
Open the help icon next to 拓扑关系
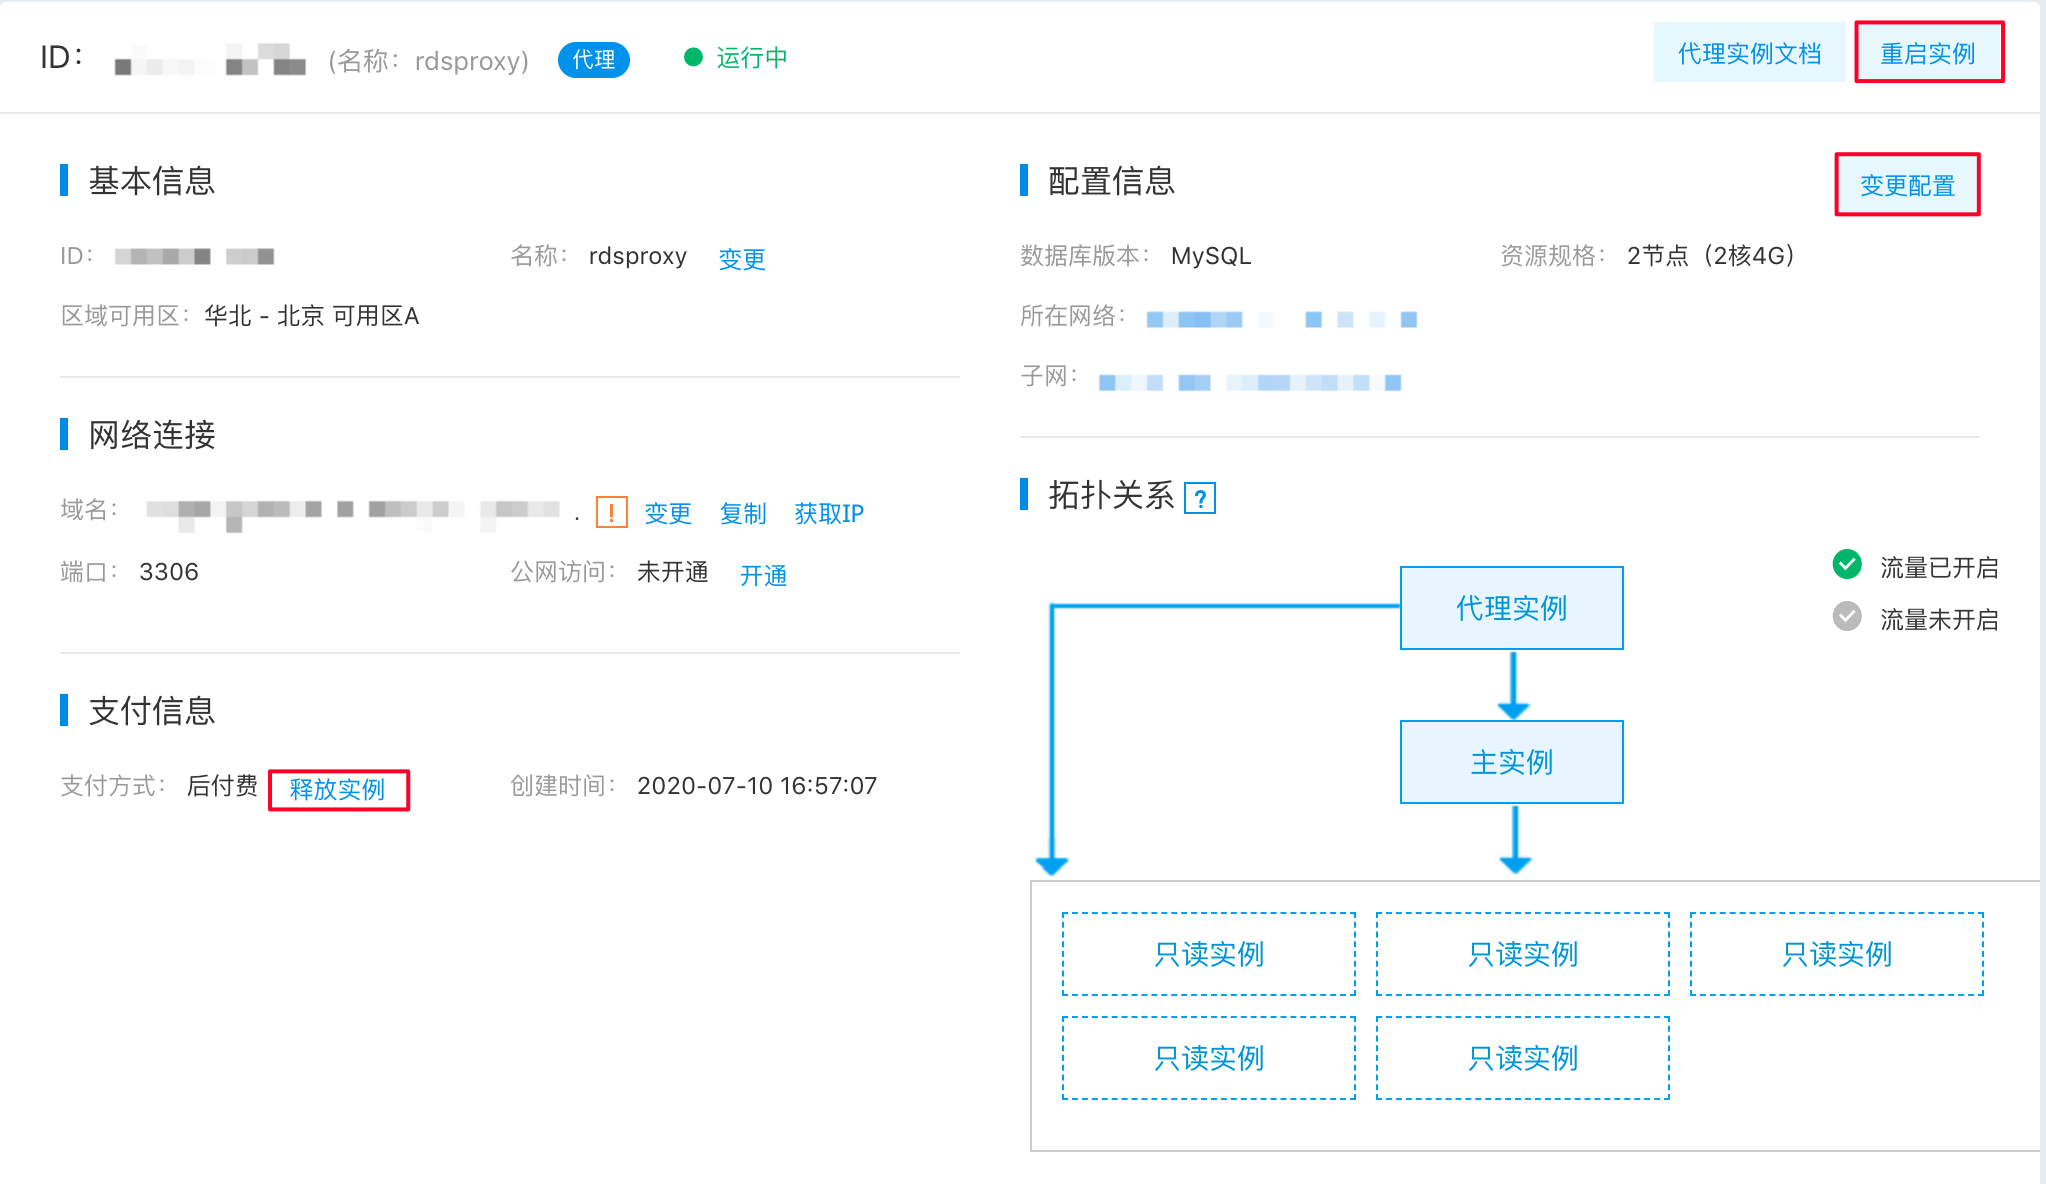[1200, 497]
